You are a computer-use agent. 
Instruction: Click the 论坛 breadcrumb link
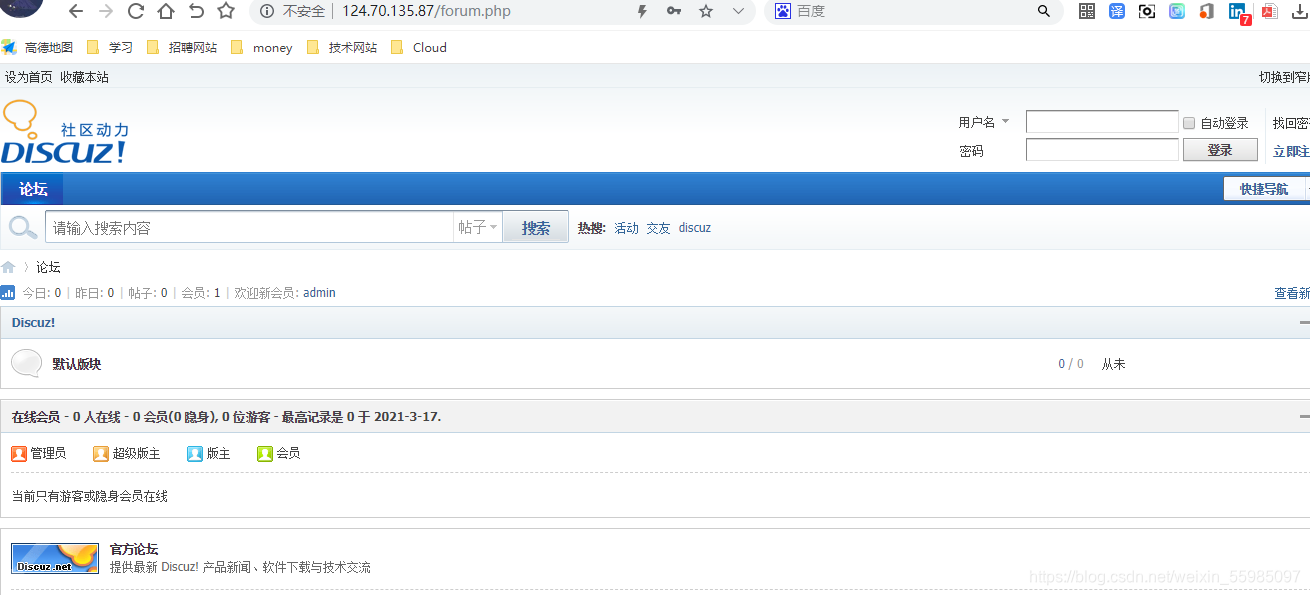[x=49, y=267]
